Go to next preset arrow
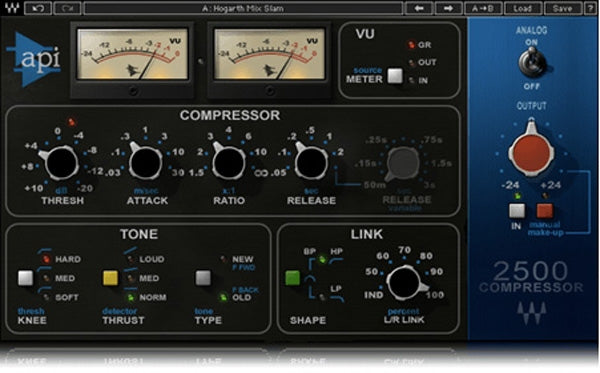600x373 pixels. (x=448, y=8)
